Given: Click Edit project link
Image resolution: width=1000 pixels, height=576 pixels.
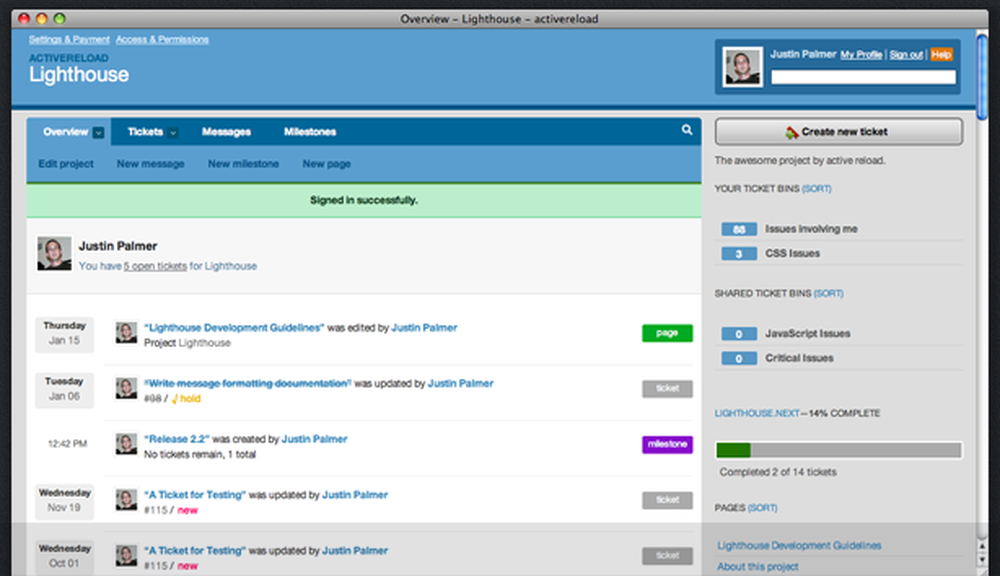Looking at the screenshot, I should coord(66,164).
